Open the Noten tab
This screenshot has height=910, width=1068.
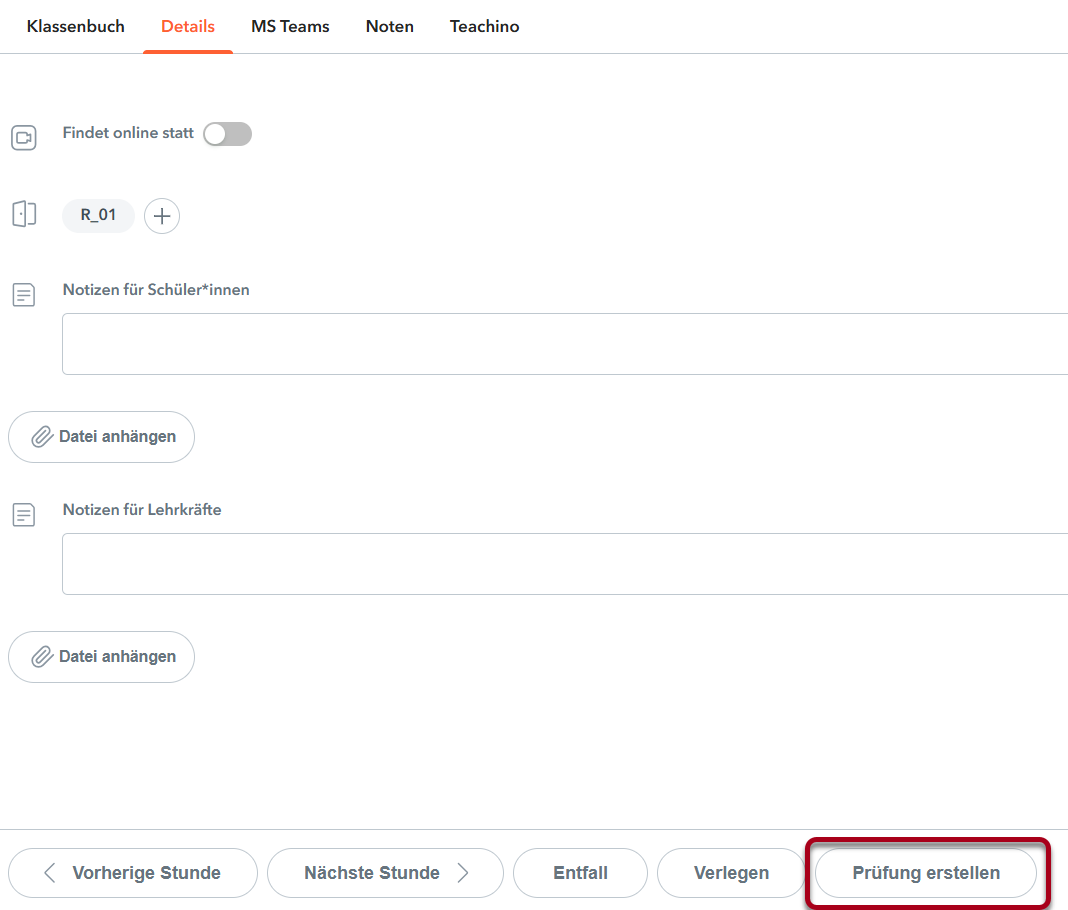[390, 27]
